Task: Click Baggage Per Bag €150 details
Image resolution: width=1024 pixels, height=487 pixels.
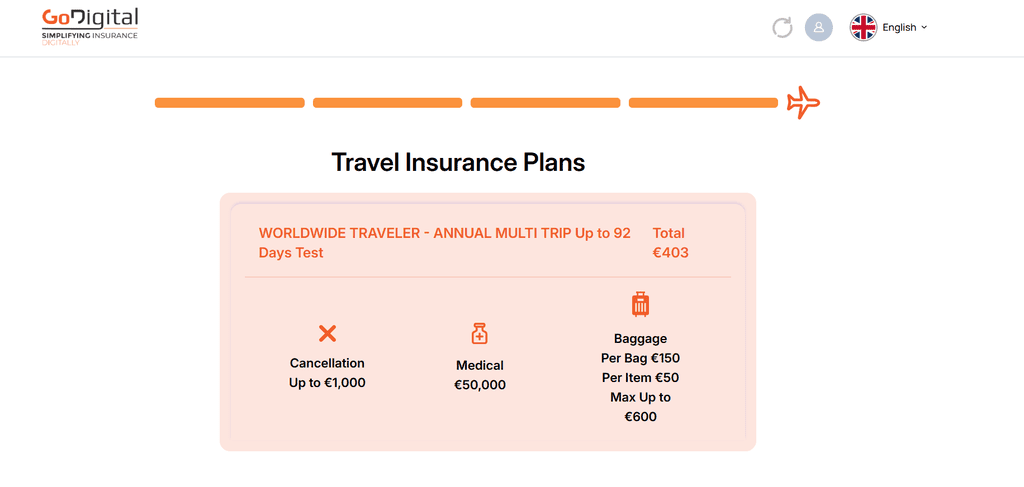Action: (640, 358)
